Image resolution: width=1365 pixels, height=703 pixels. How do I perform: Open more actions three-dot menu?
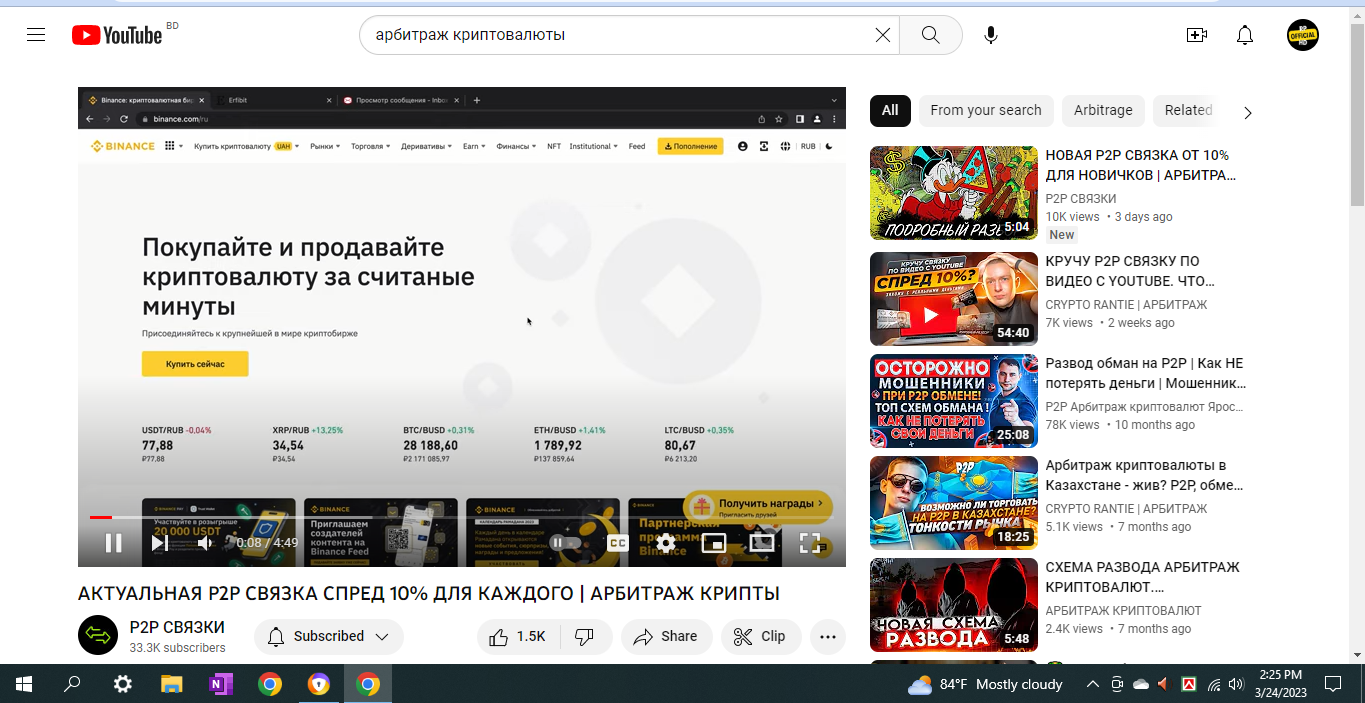coord(828,636)
